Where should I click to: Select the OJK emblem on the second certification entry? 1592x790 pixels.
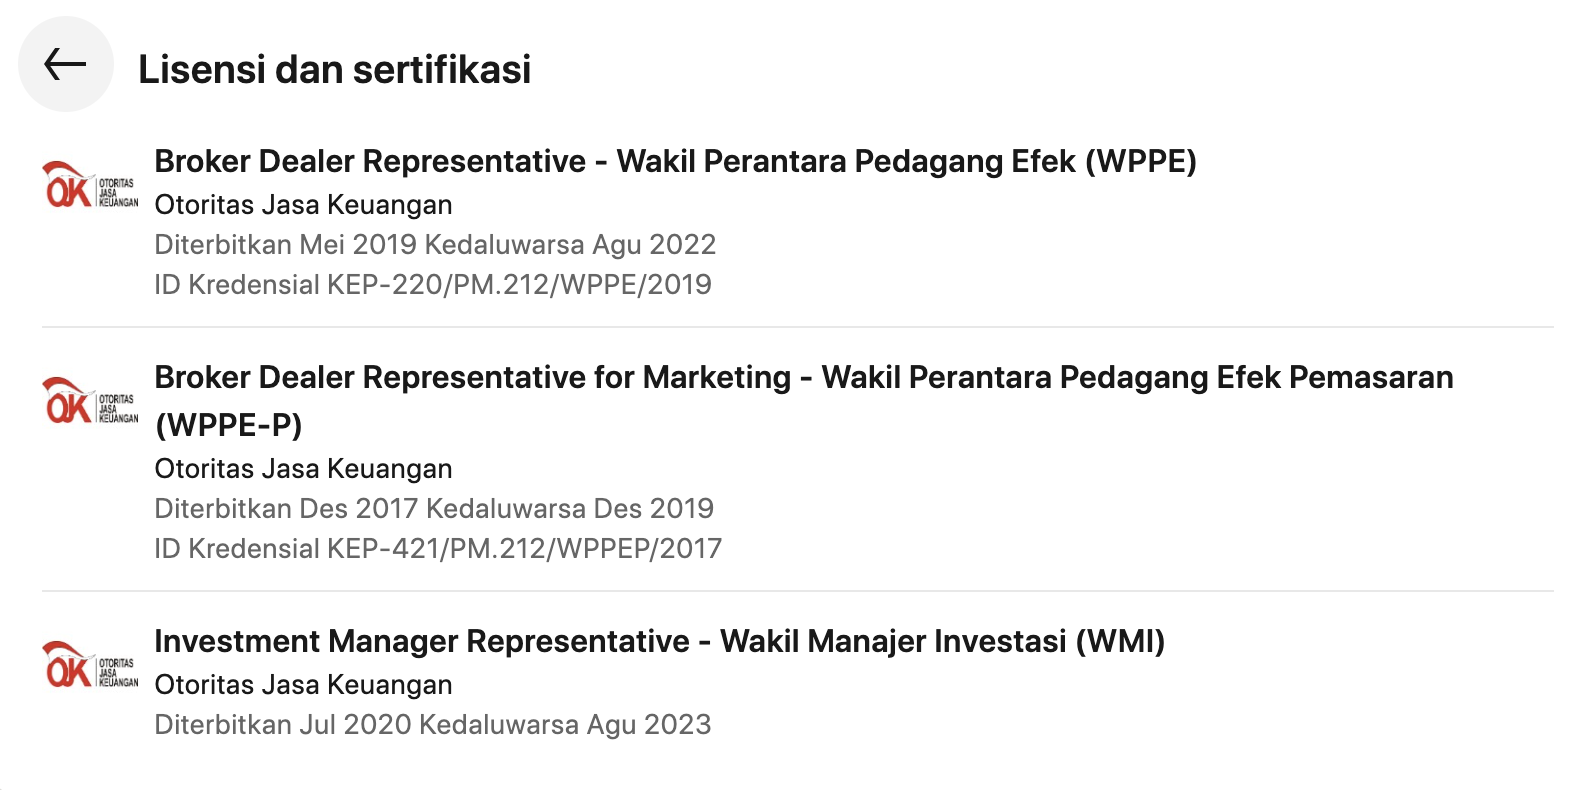[x=88, y=404]
